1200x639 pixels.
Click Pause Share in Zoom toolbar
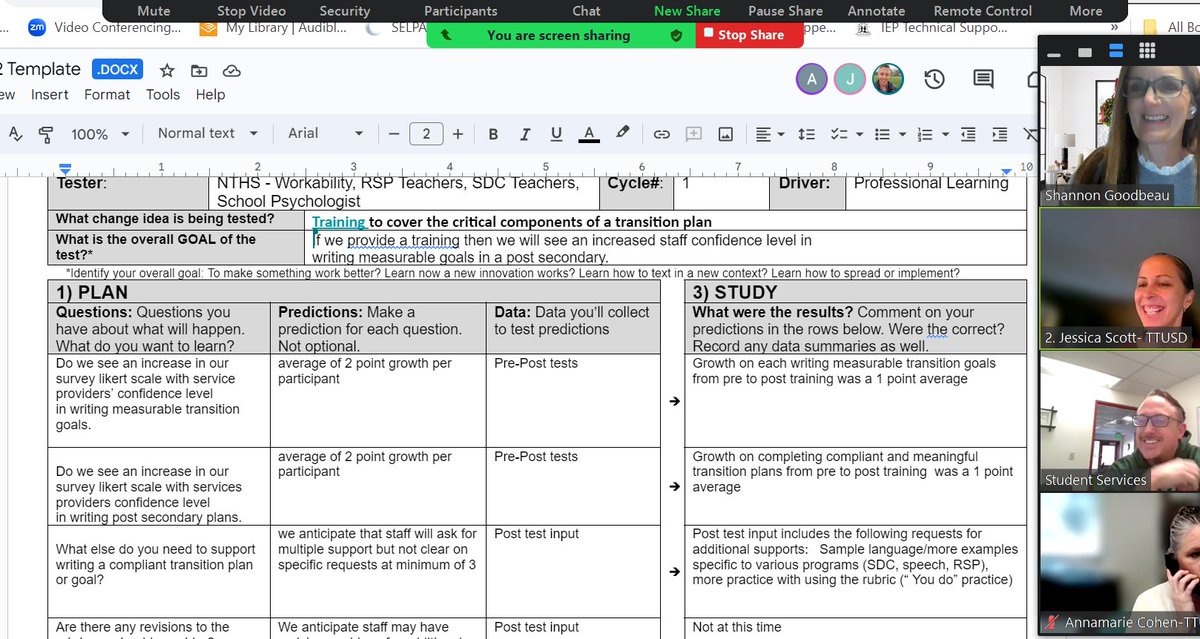tap(785, 11)
